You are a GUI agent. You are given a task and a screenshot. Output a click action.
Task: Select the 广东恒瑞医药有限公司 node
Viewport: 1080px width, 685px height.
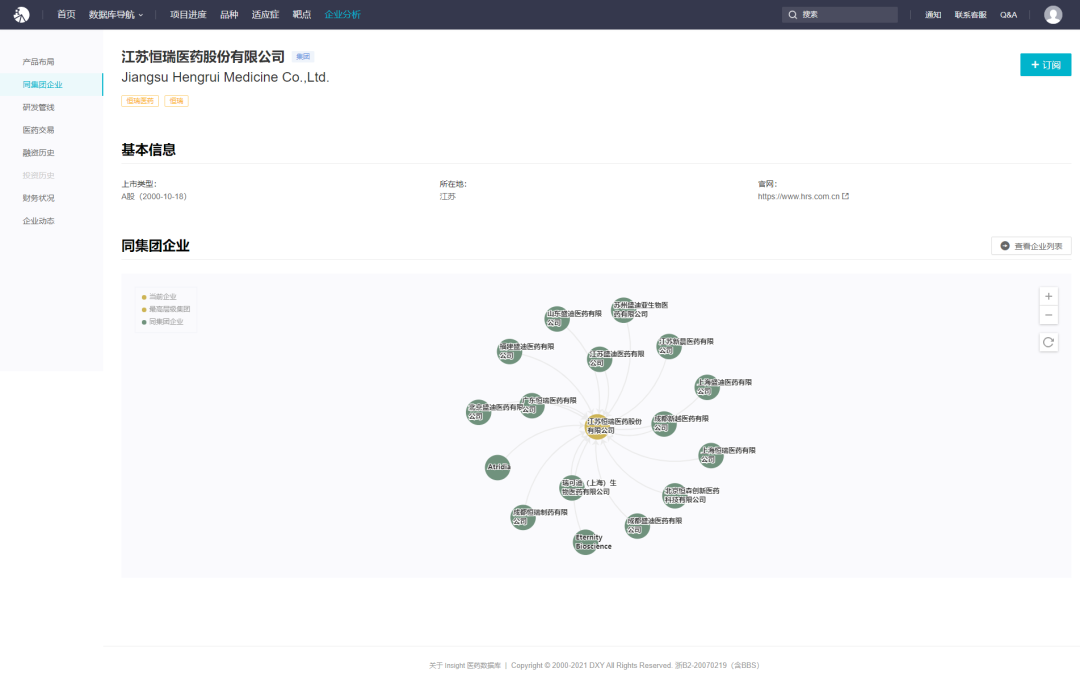[x=532, y=405]
